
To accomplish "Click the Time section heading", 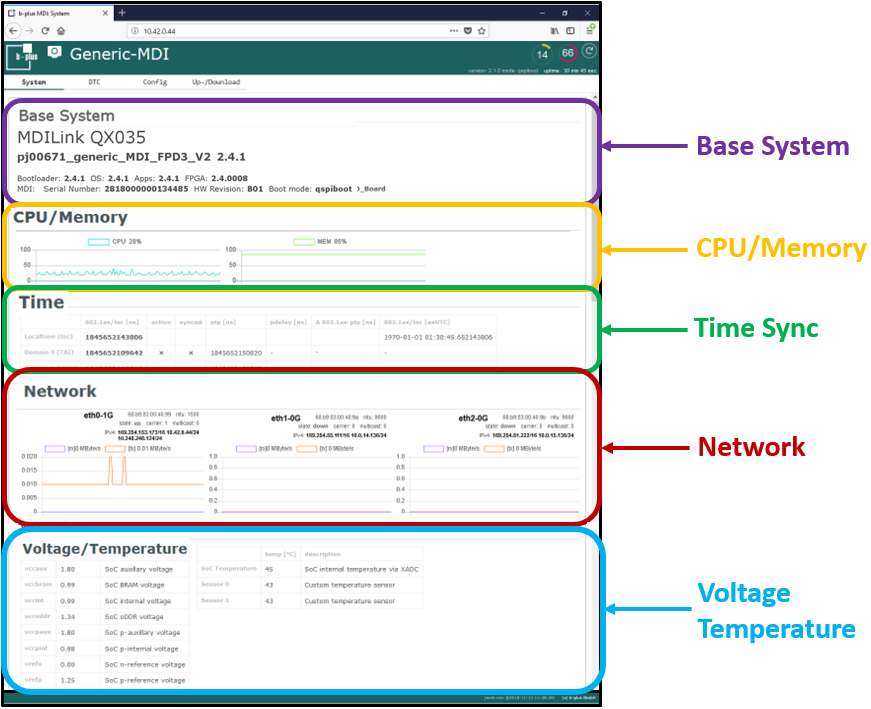I will tap(42, 302).
